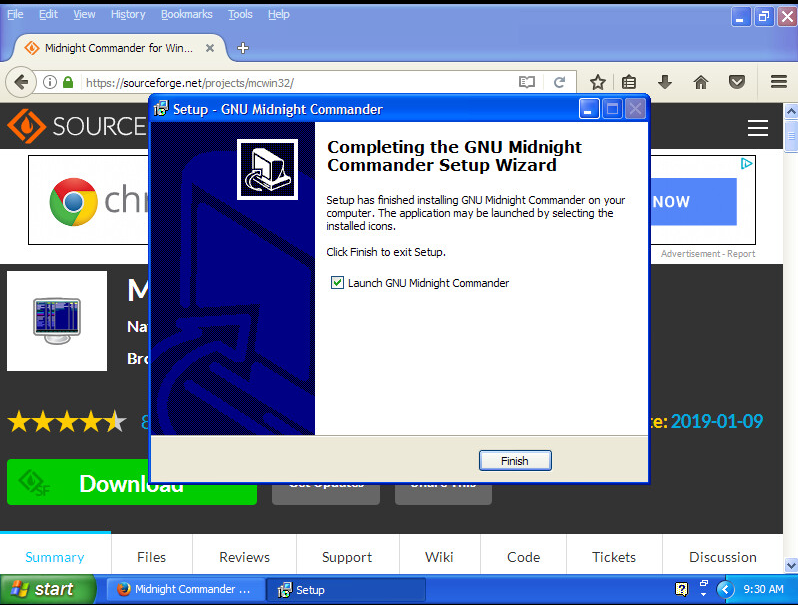Switch to the Support tab
The width and height of the screenshot is (798, 605).
[347, 557]
